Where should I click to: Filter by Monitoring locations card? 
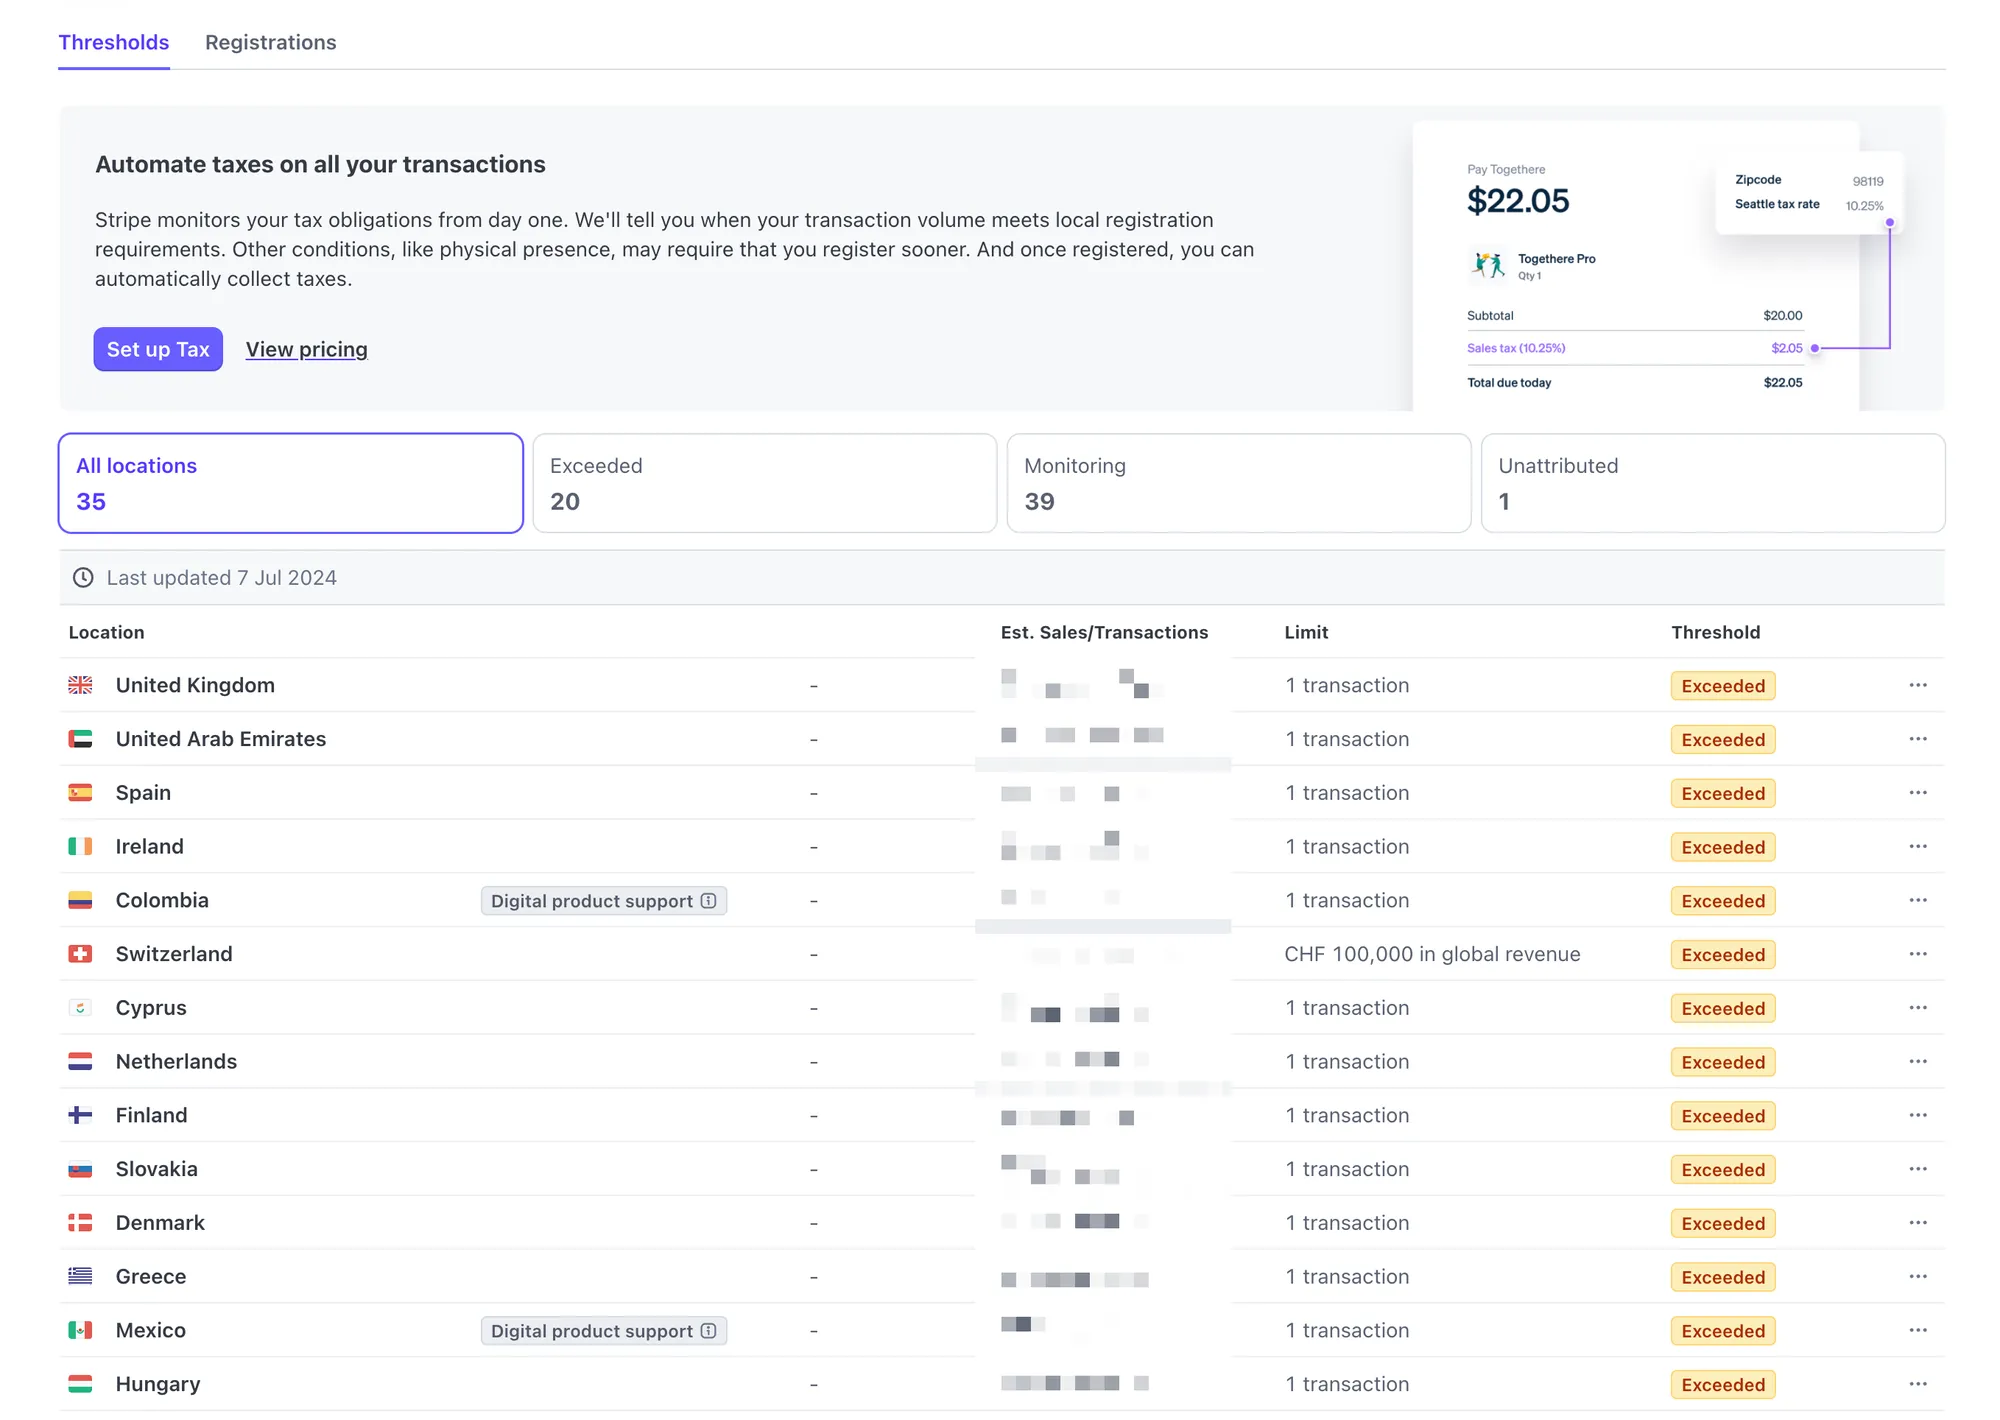click(x=1238, y=483)
